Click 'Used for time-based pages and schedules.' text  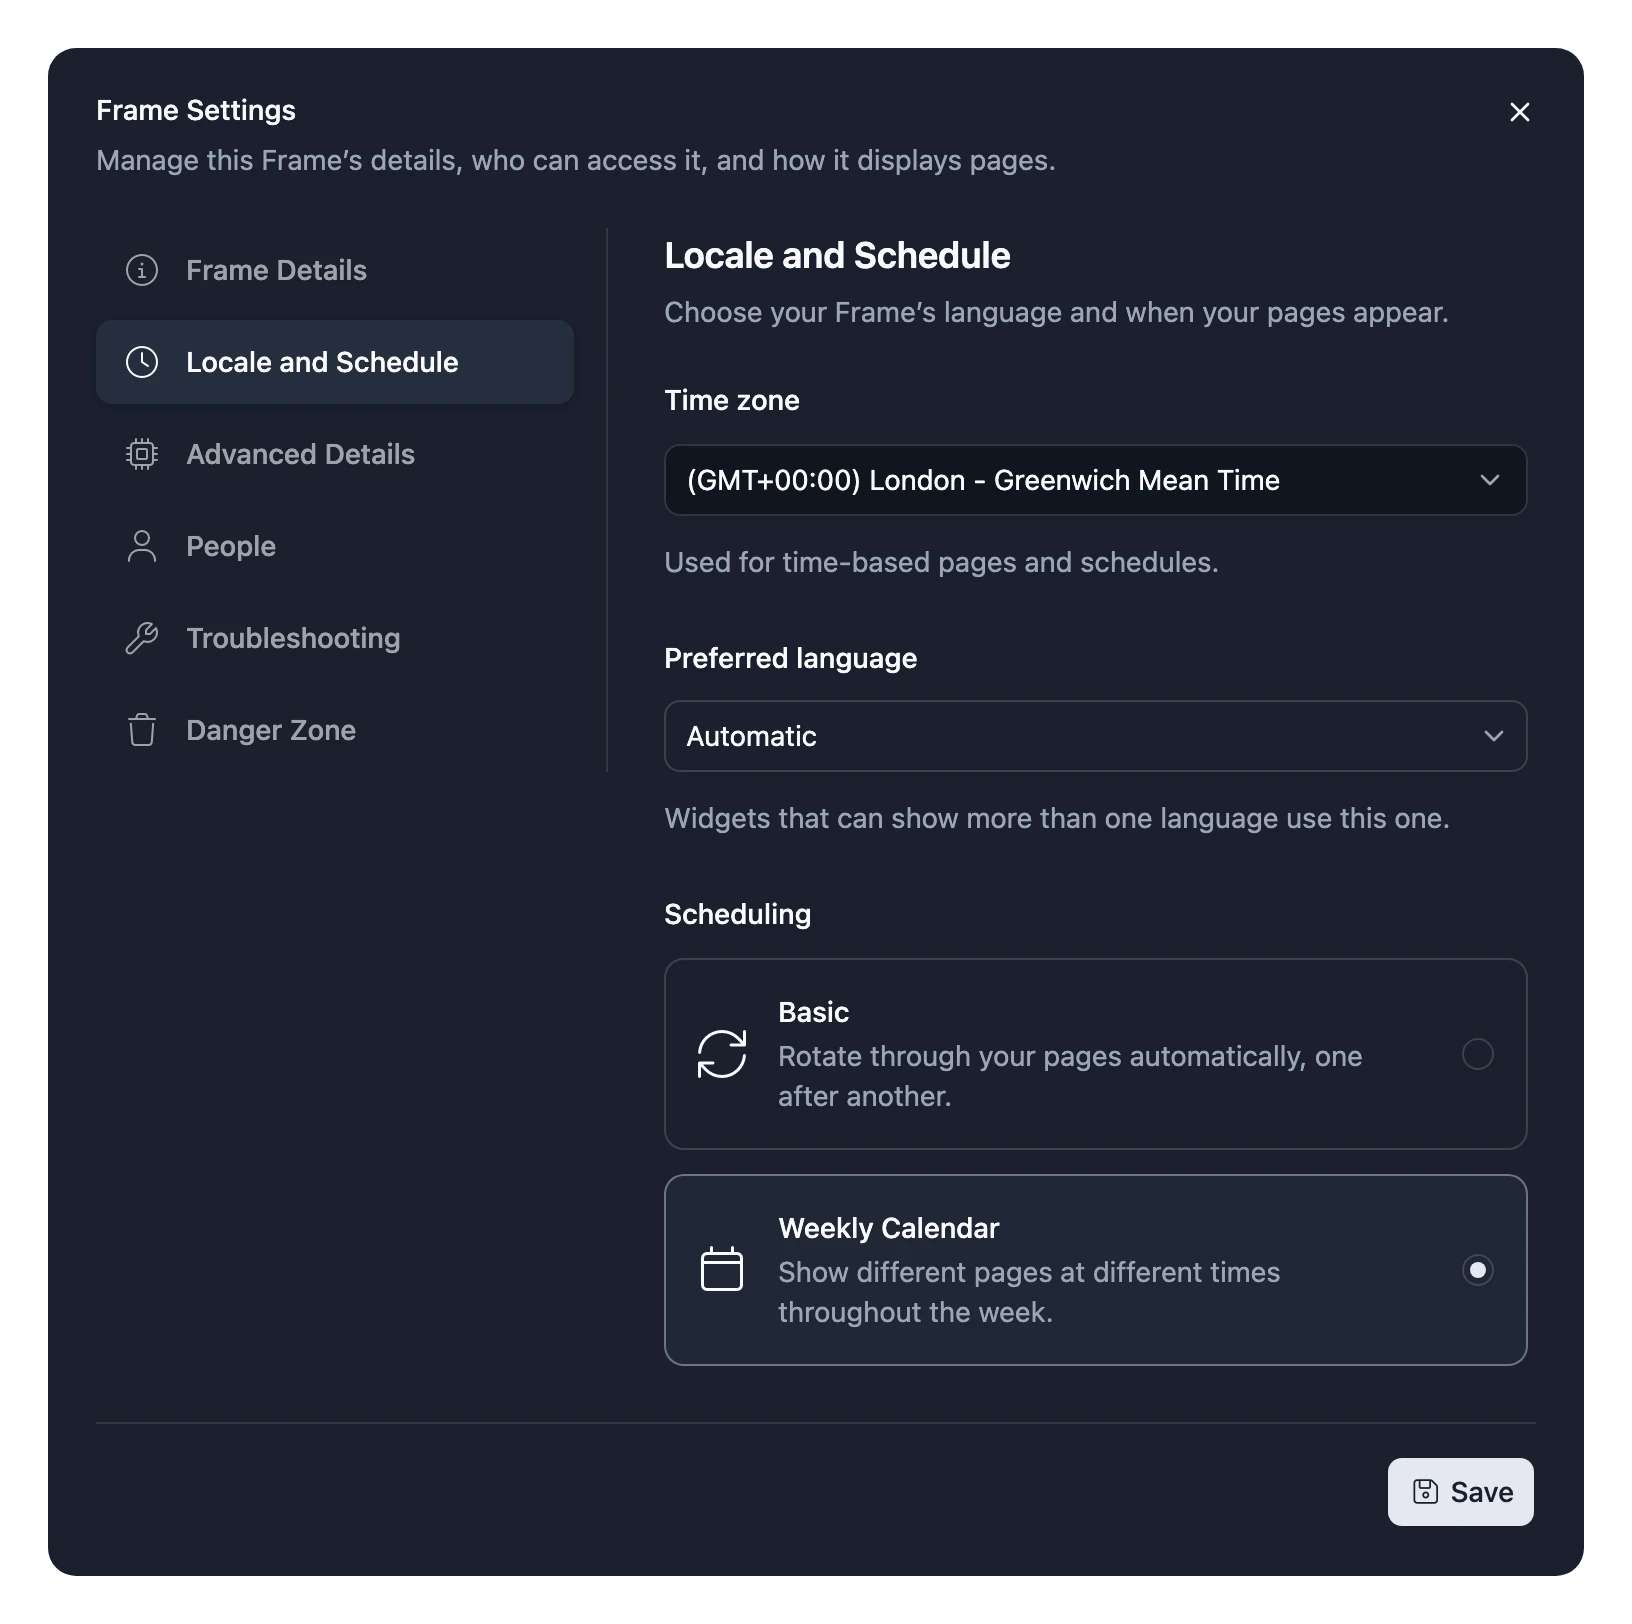coord(942,562)
